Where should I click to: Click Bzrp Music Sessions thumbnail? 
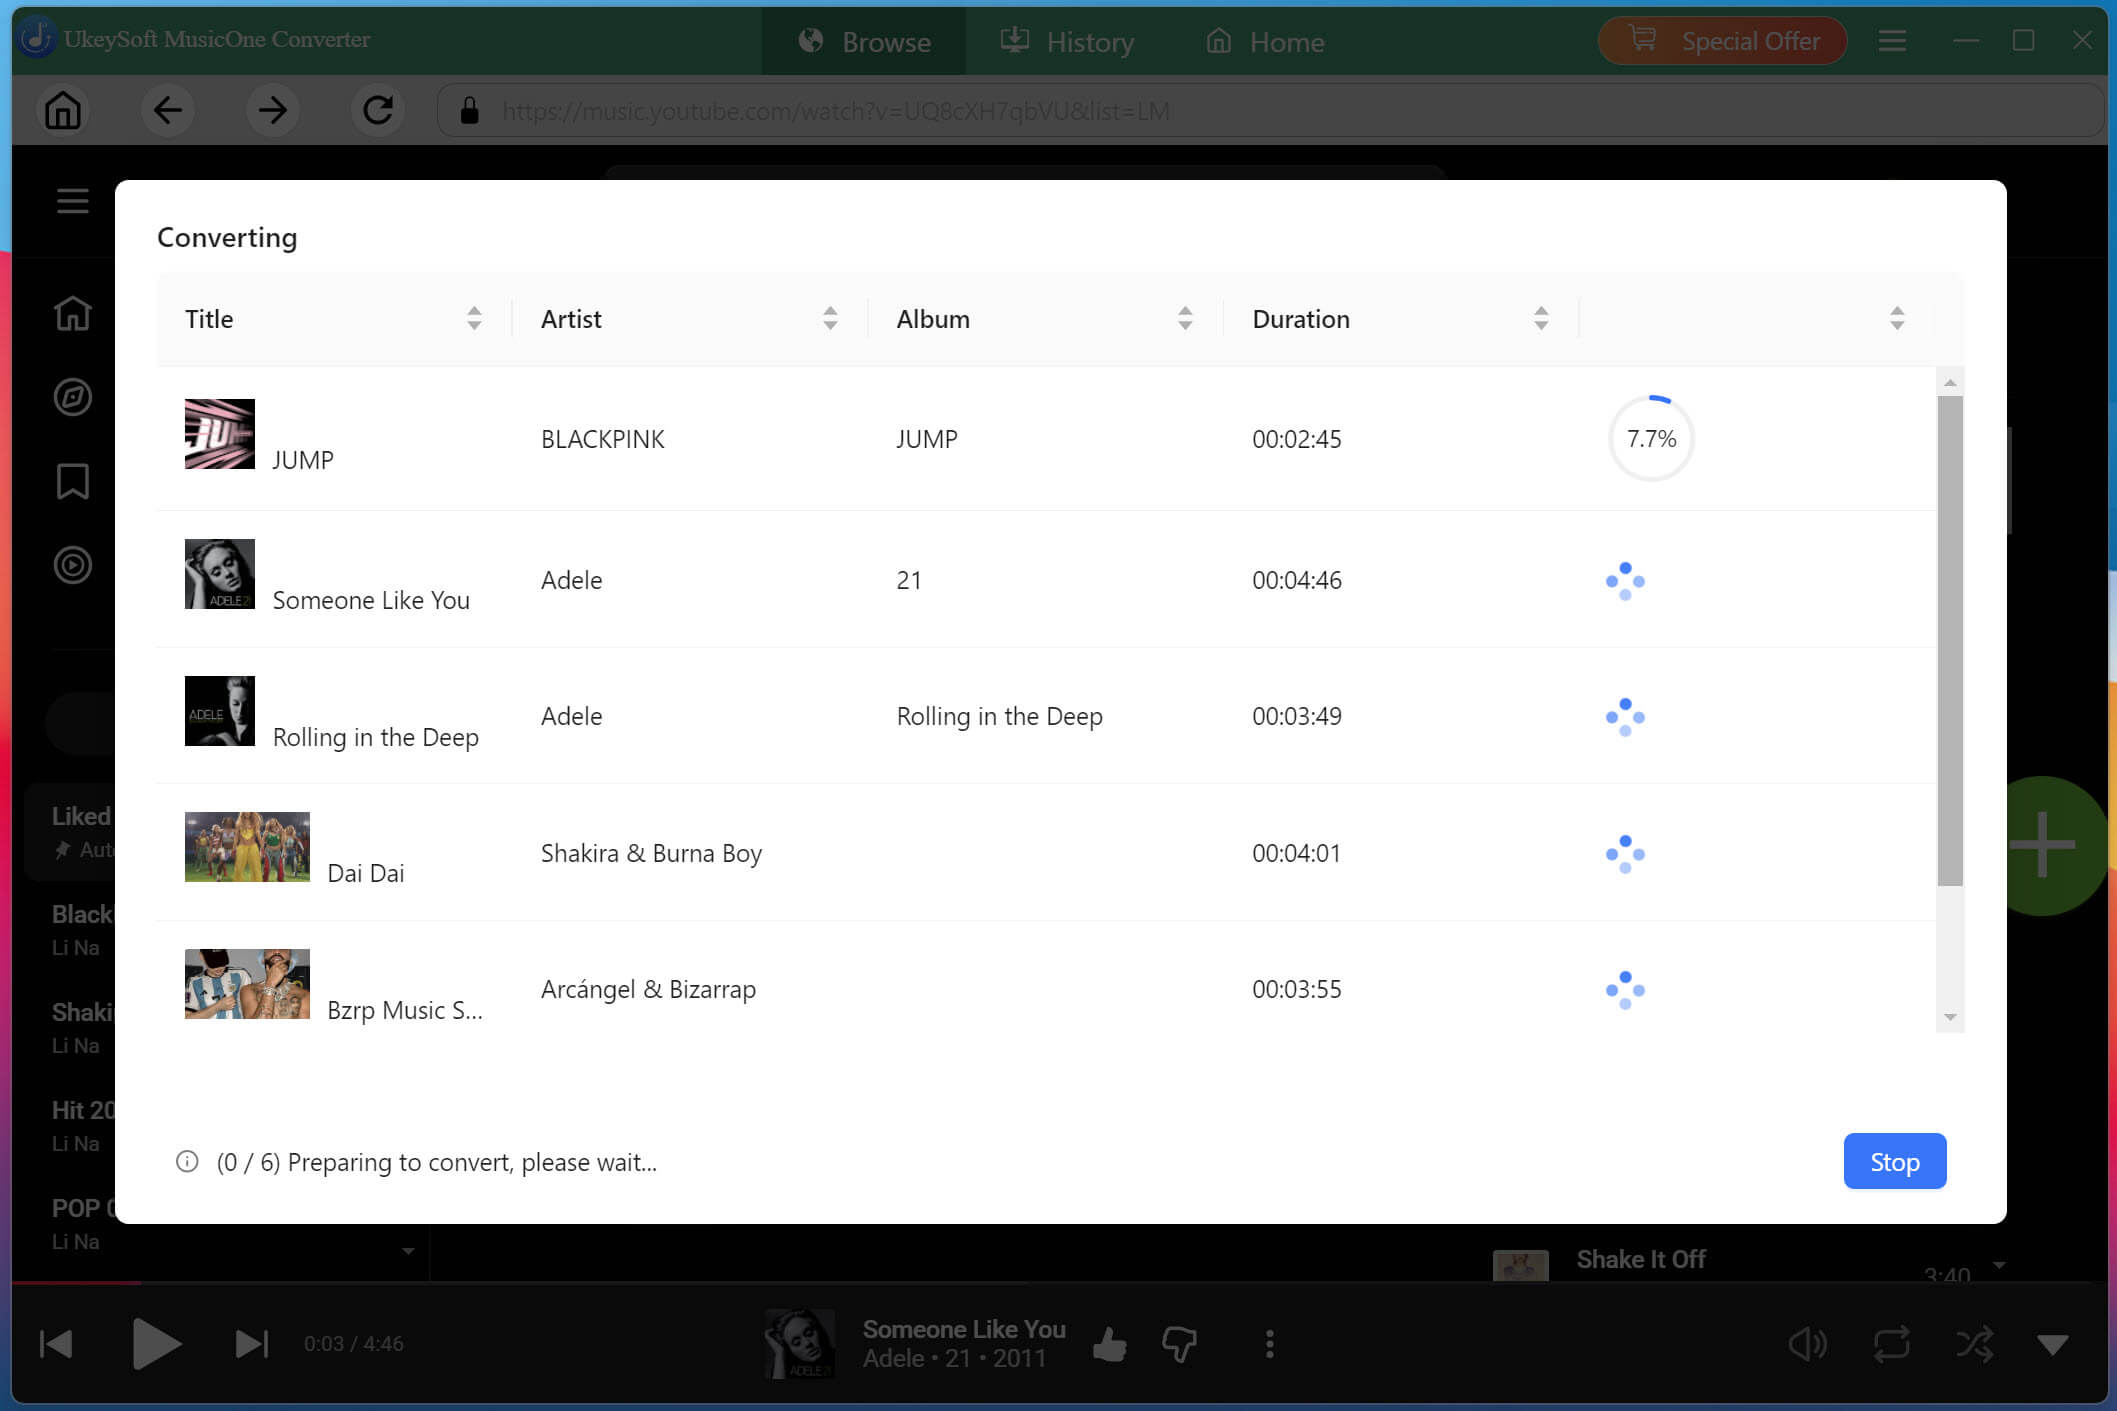pos(247,984)
